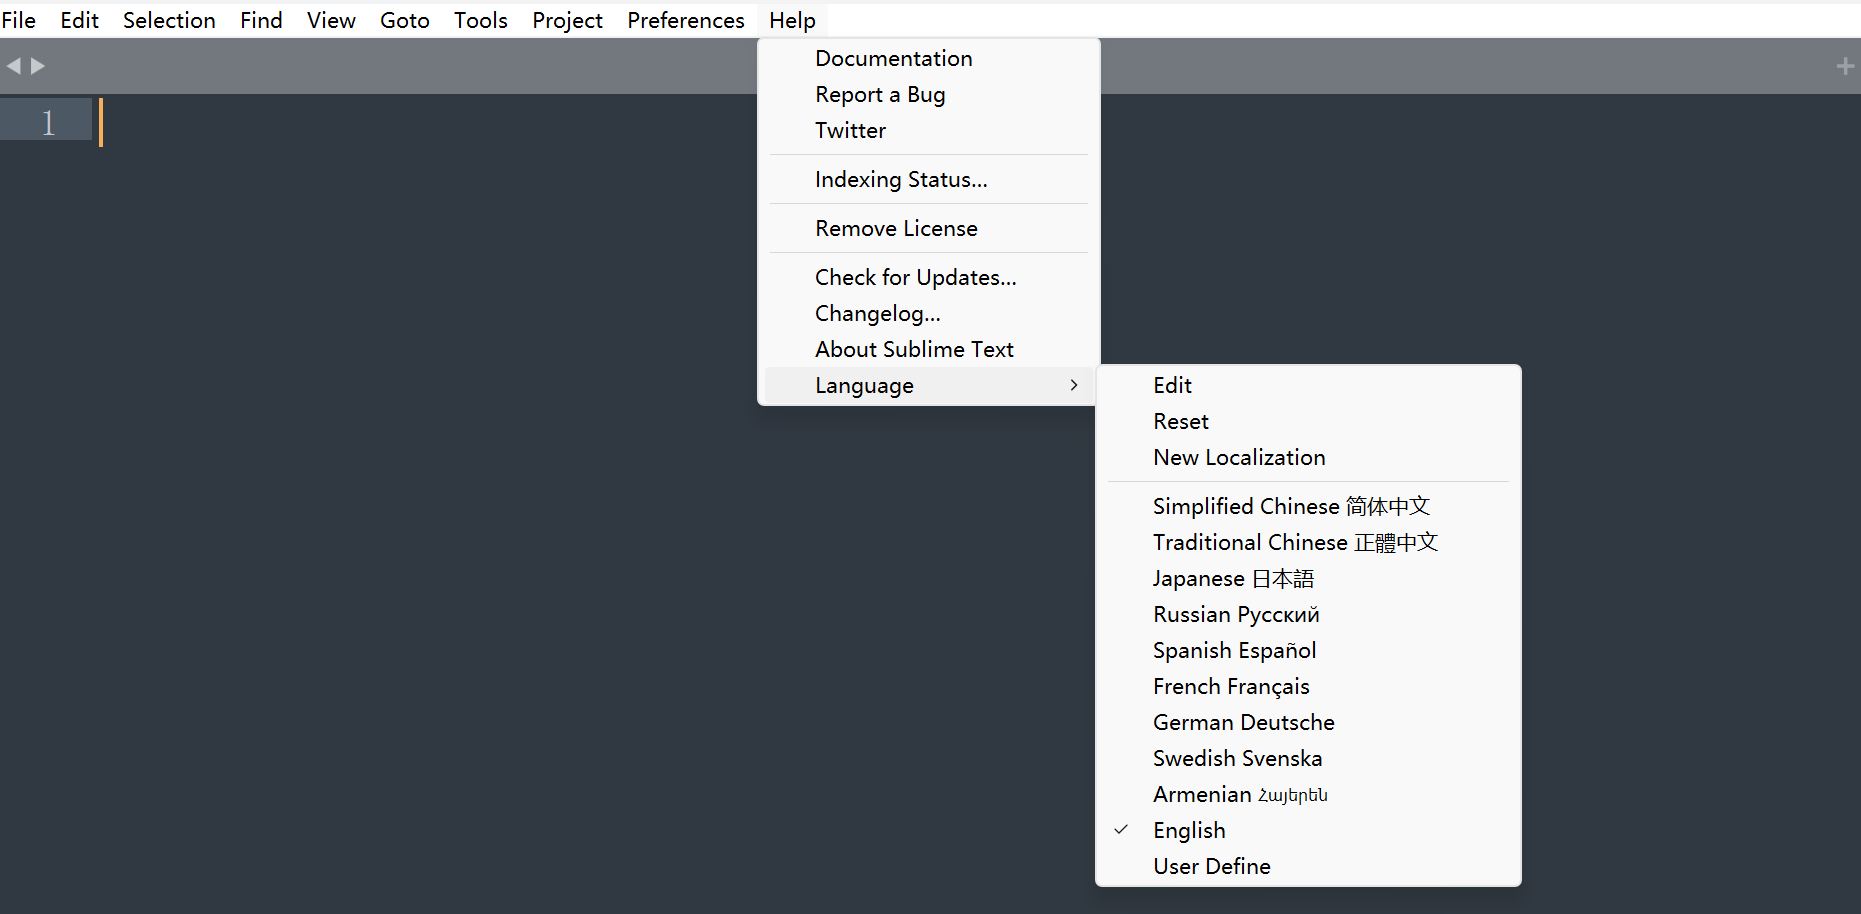The height and width of the screenshot is (914, 1861).
Task: Click the tab scroll right arrow
Action: [38, 66]
